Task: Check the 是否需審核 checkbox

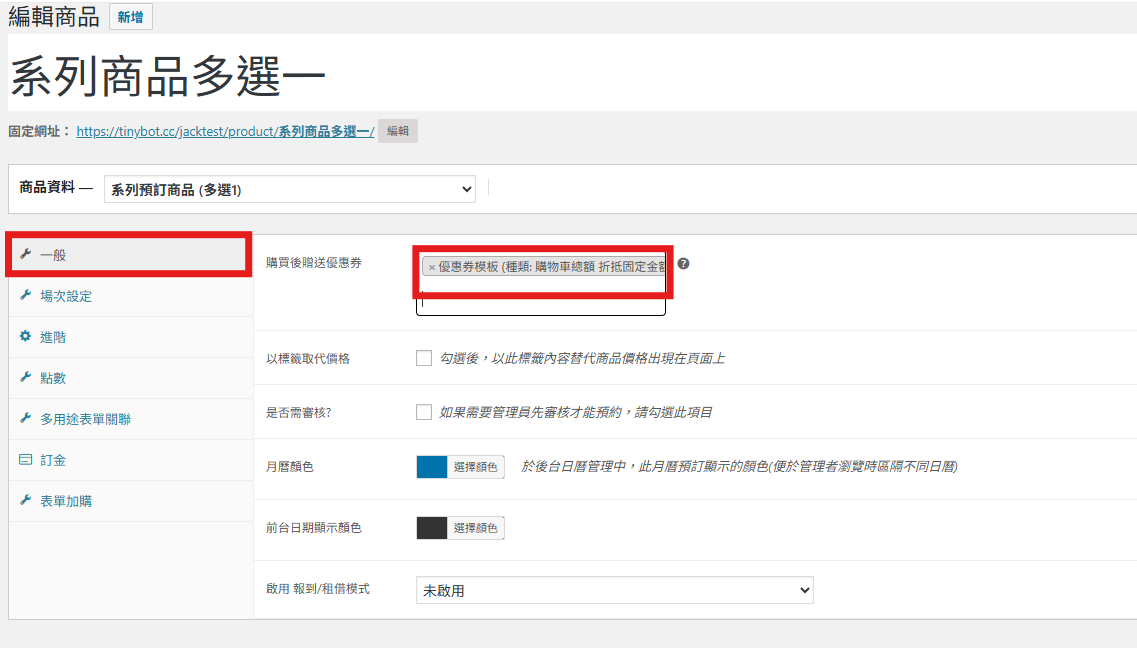Action: (x=424, y=412)
